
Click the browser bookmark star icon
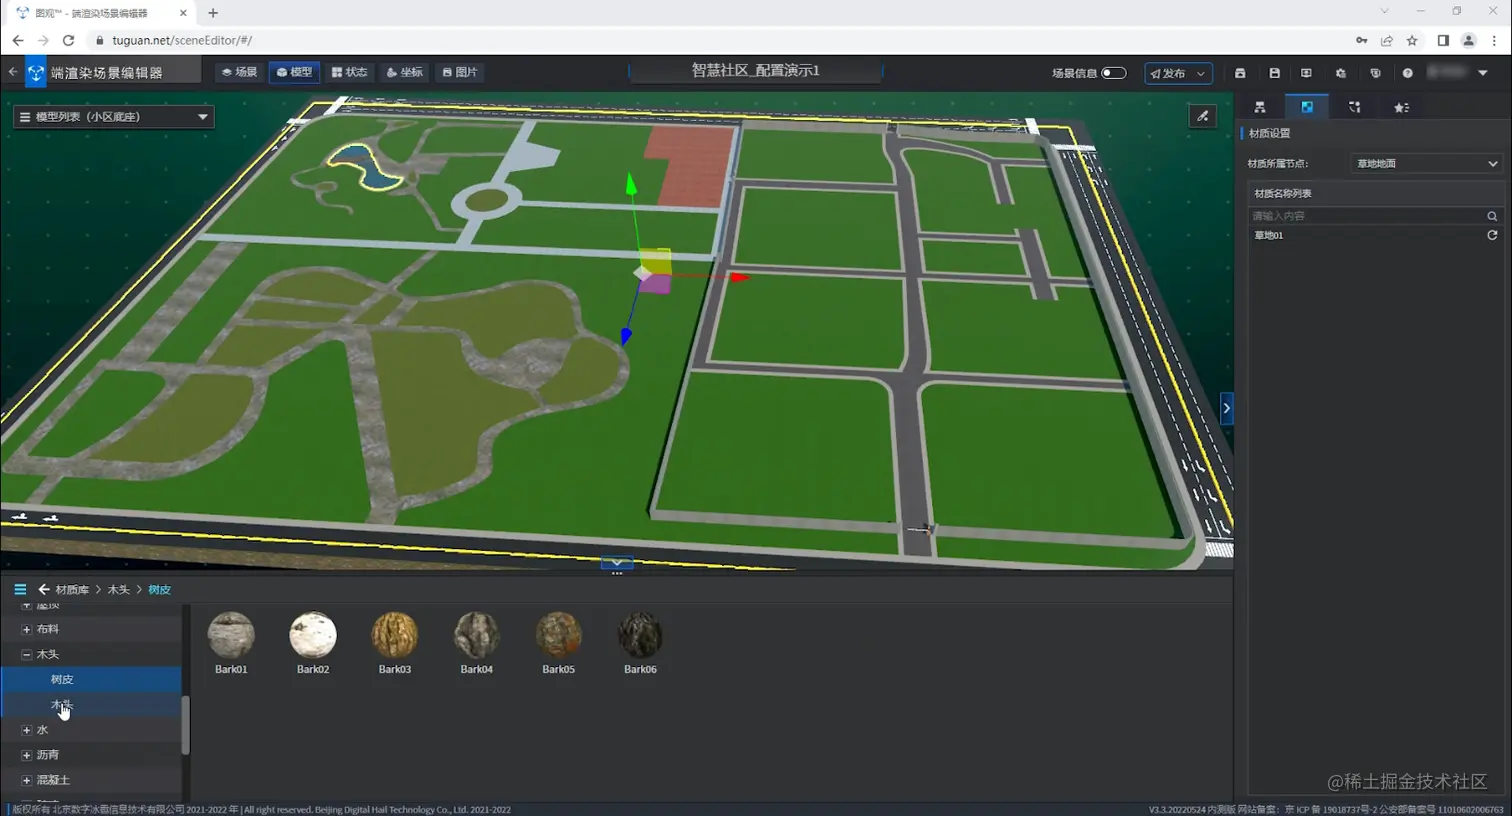pyautogui.click(x=1412, y=40)
